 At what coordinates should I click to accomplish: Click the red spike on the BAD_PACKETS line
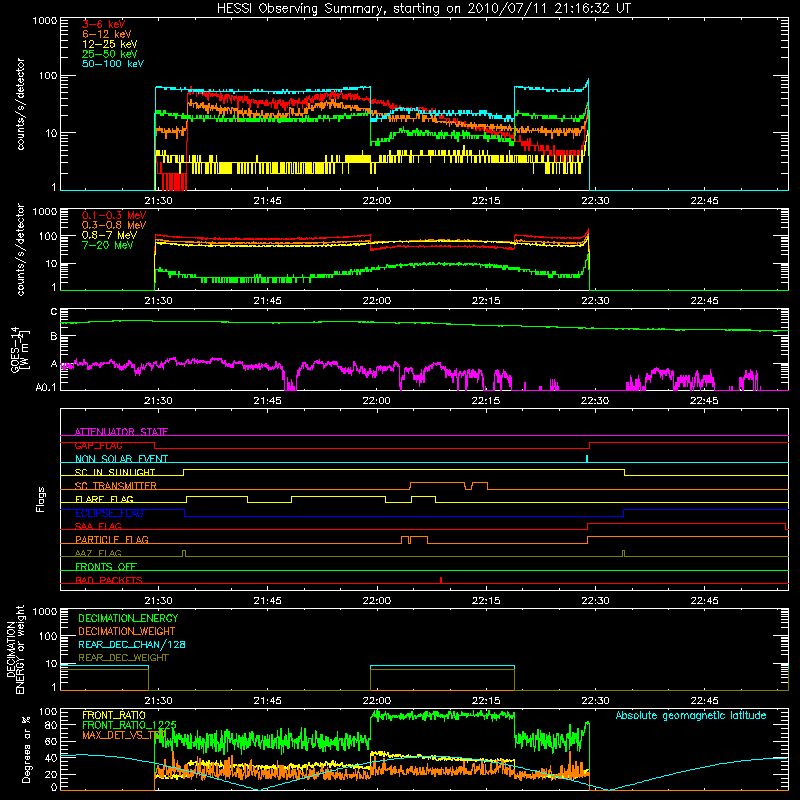coord(441,580)
